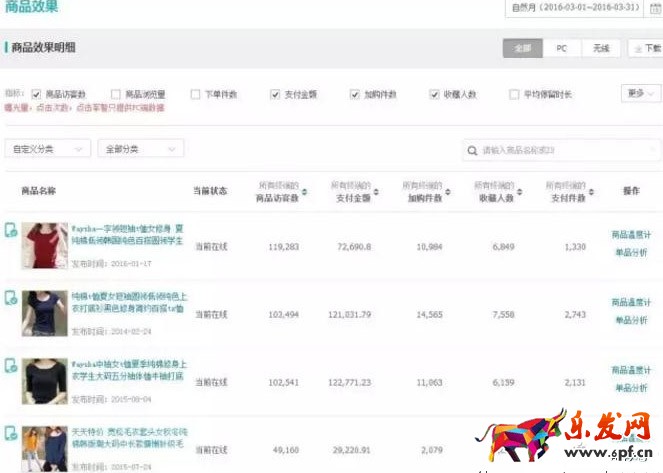Click the mobile icon beside the red top product
This screenshot has width=663, height=473.
tap(10, 231)
